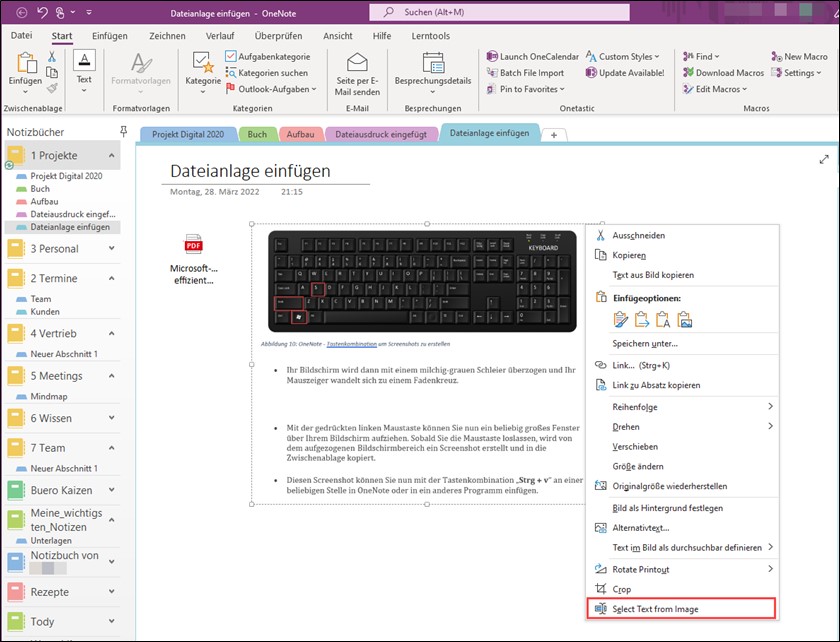Click the Cut scissors icon in ribbon
This screenshot has width=840, height=642.
point(52,56)
